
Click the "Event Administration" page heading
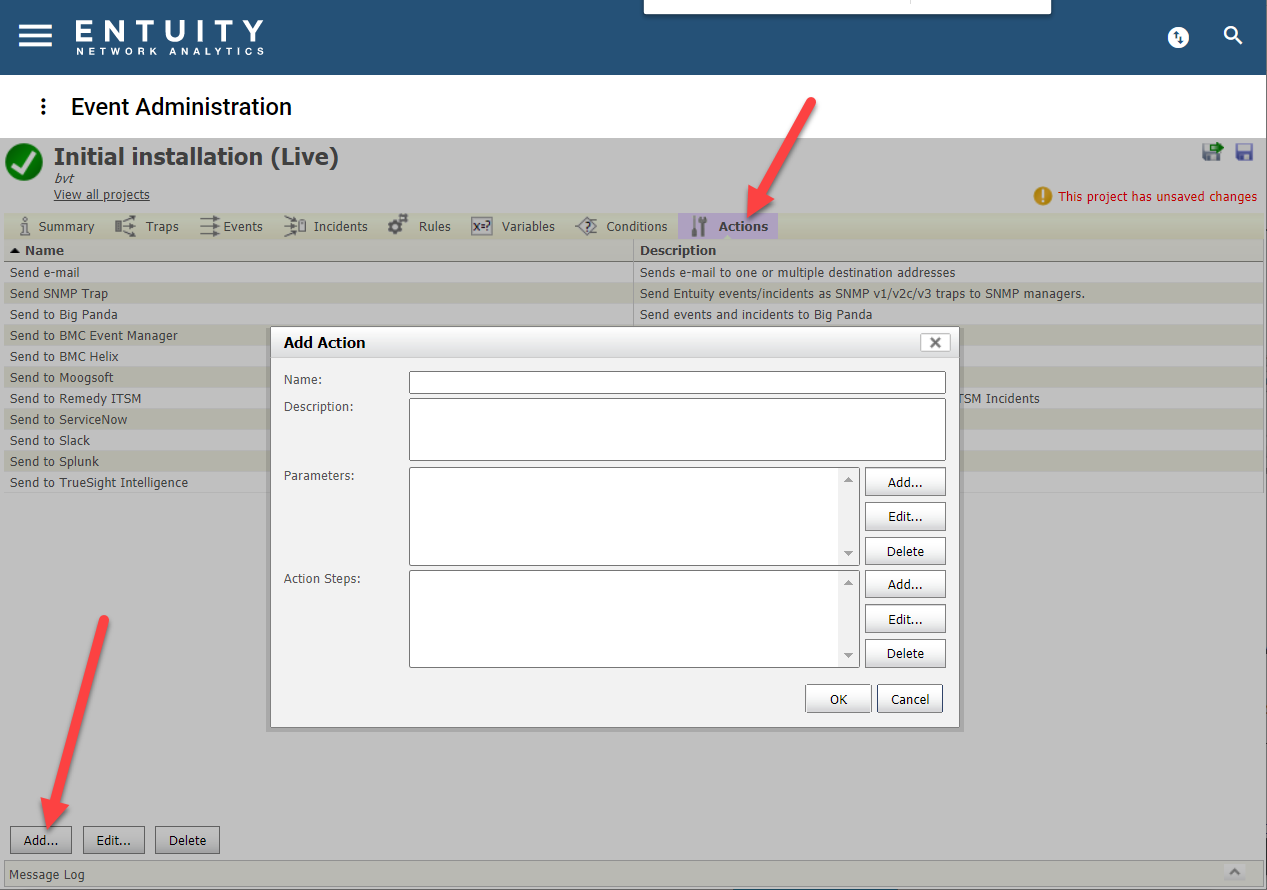click(x=181, y=107)
